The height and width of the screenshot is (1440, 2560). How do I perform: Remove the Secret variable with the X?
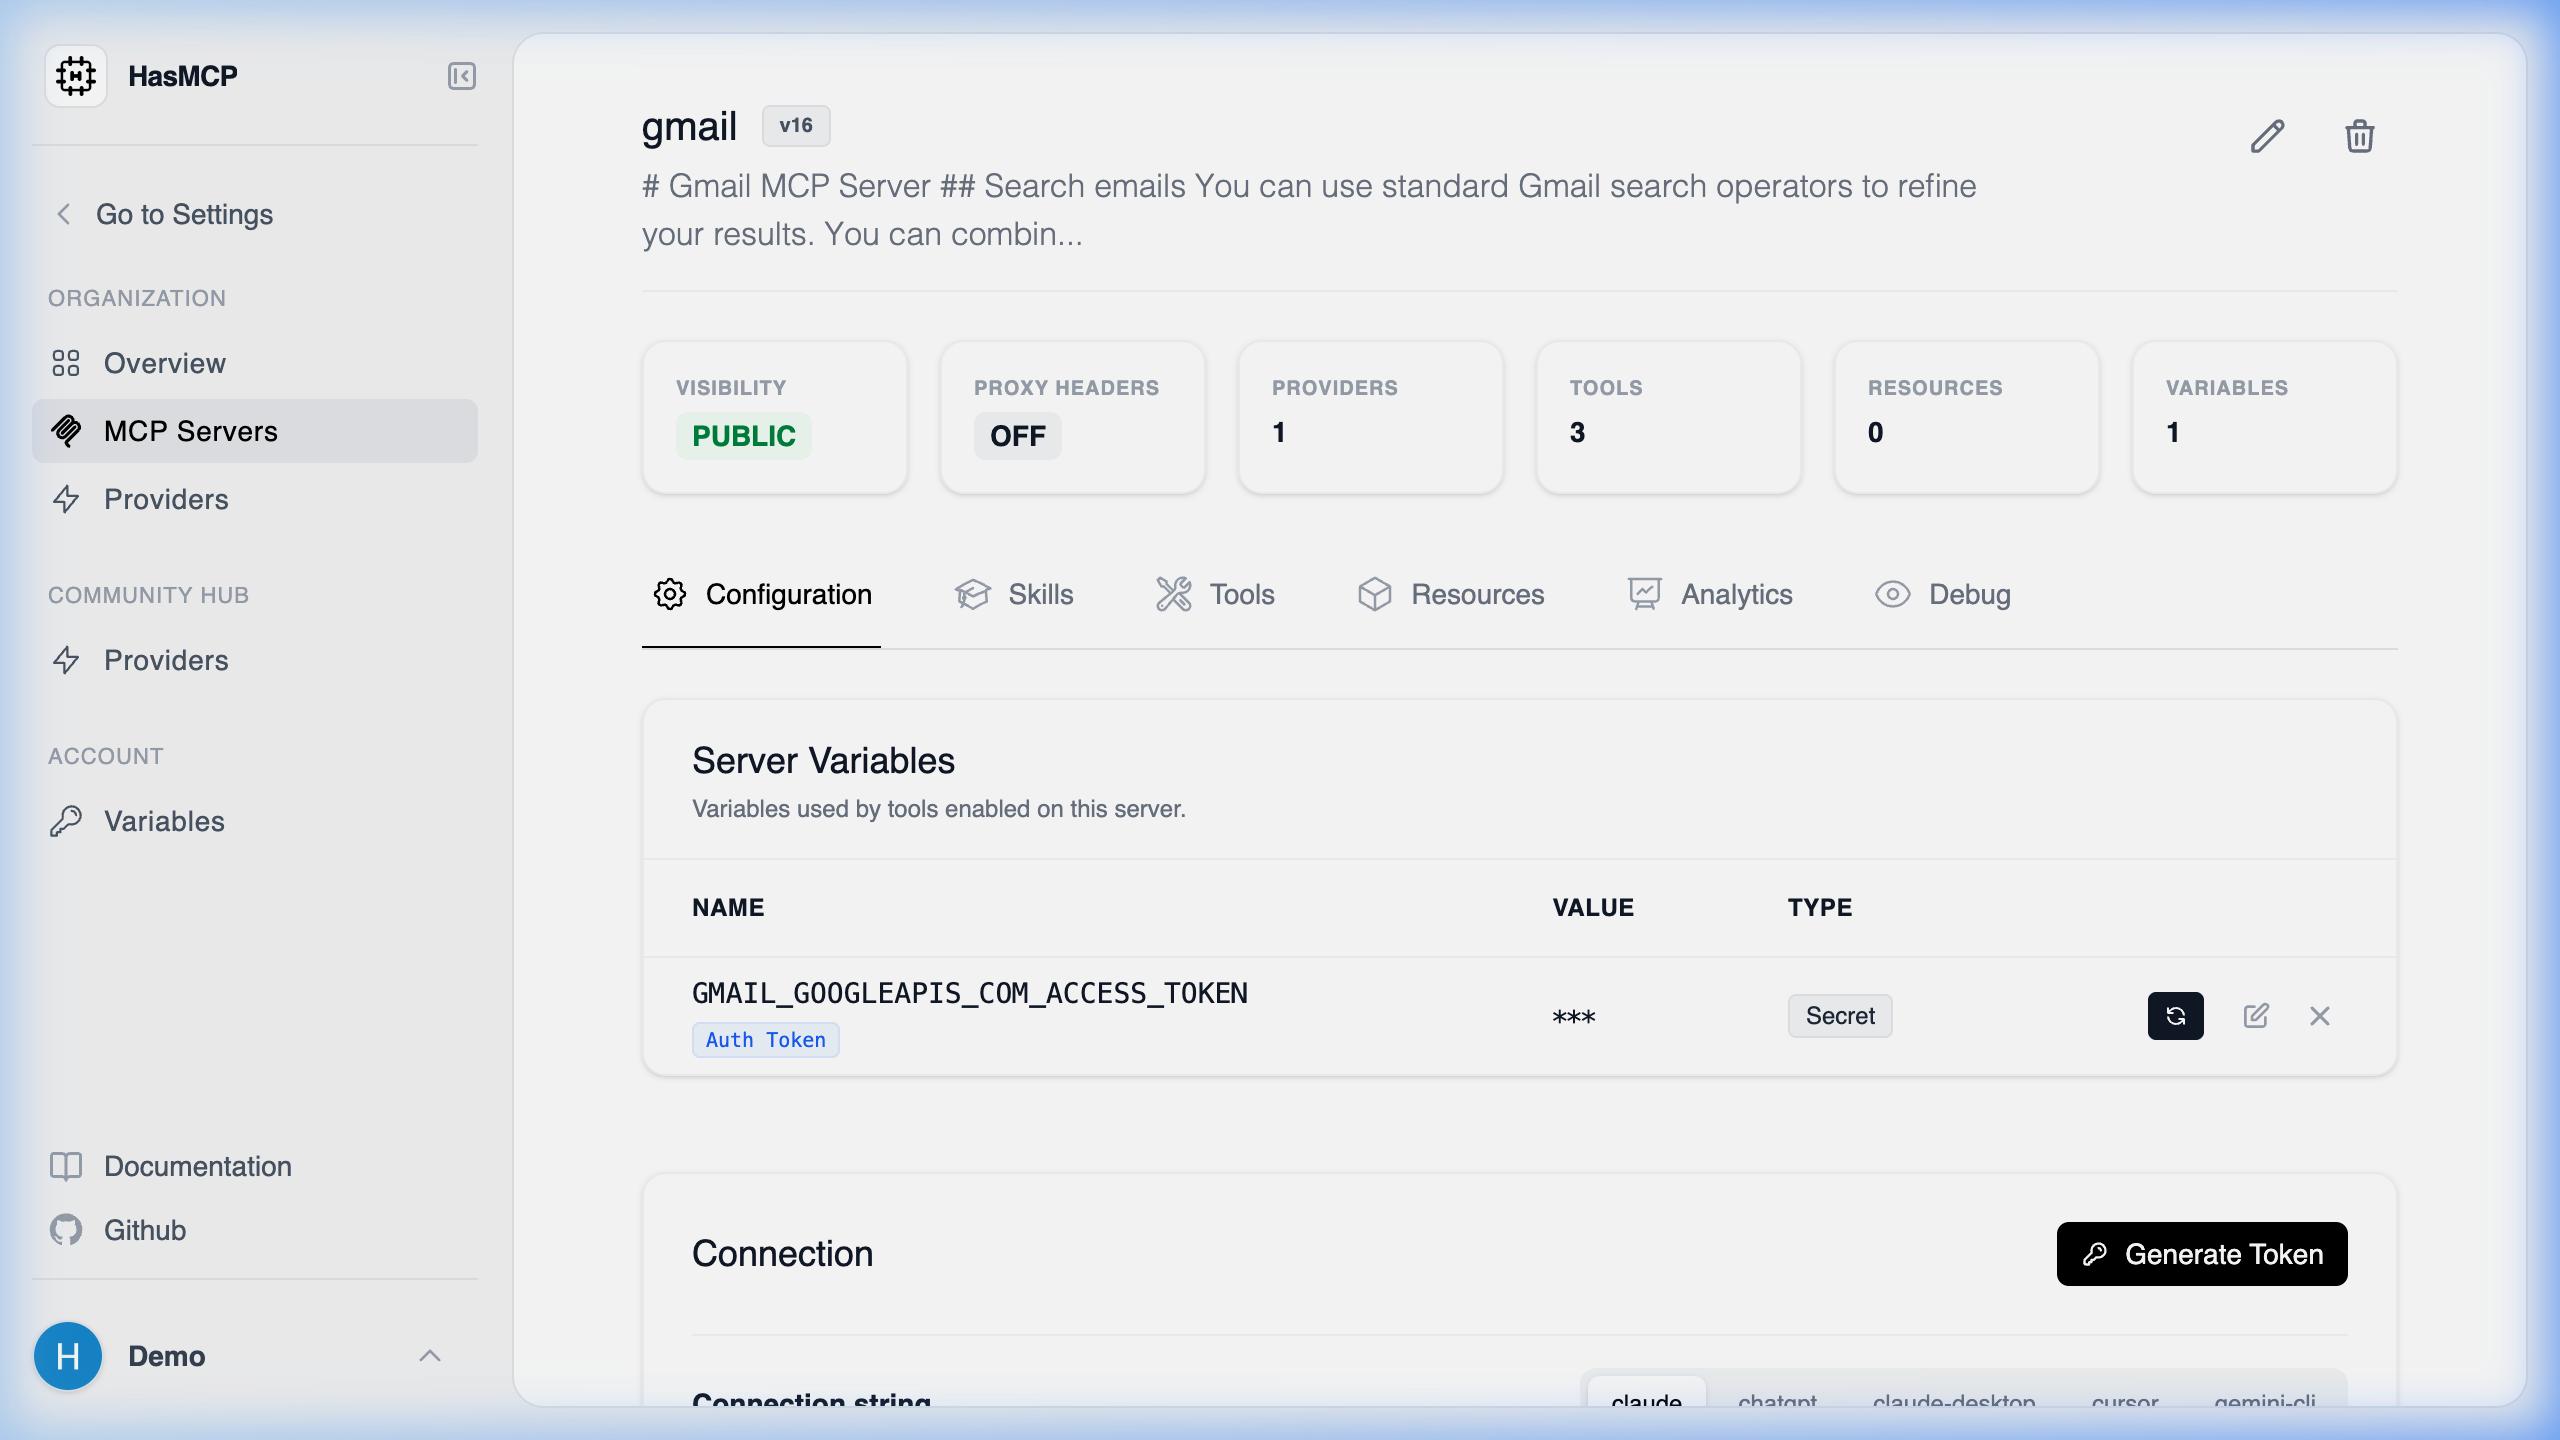point(2320,1015)
